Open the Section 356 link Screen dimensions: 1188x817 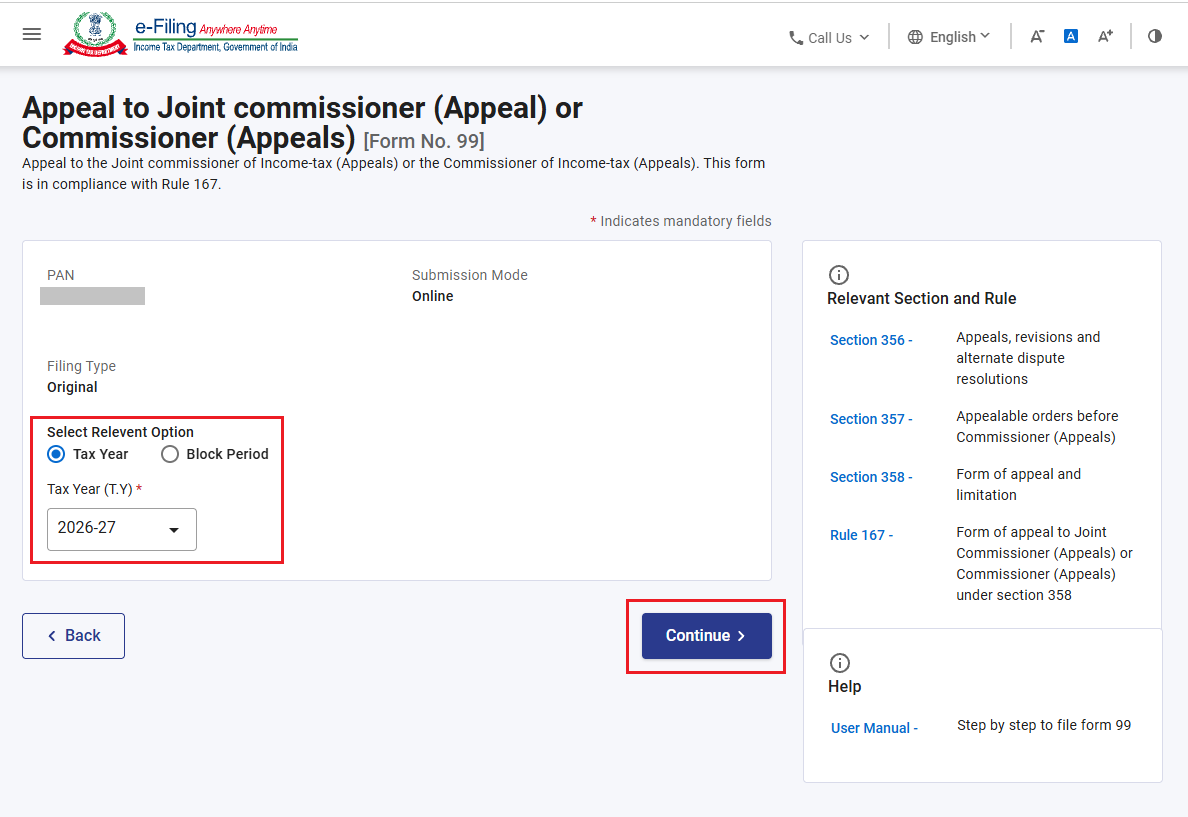(x=871, y=340)
